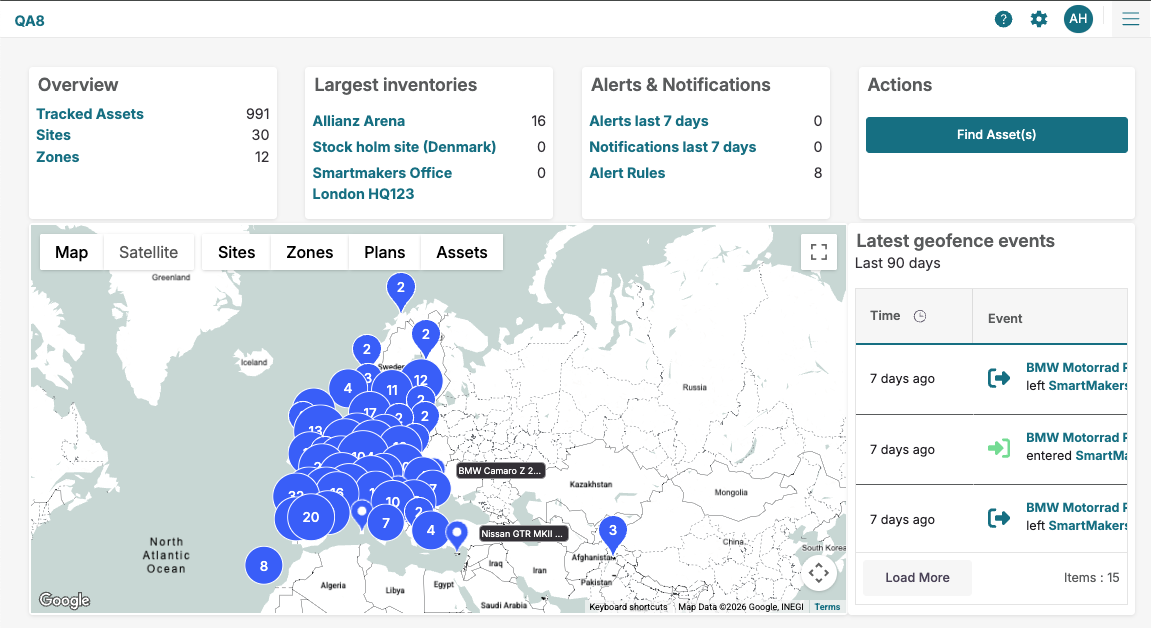Click the QA8 logo
The height and width of the screenshot is (628, 1151).
coord(29,21)
